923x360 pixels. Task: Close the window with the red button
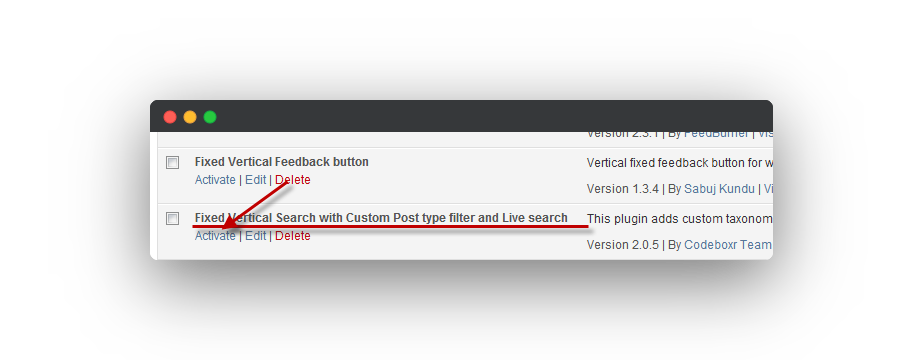(x=170, y=117)
